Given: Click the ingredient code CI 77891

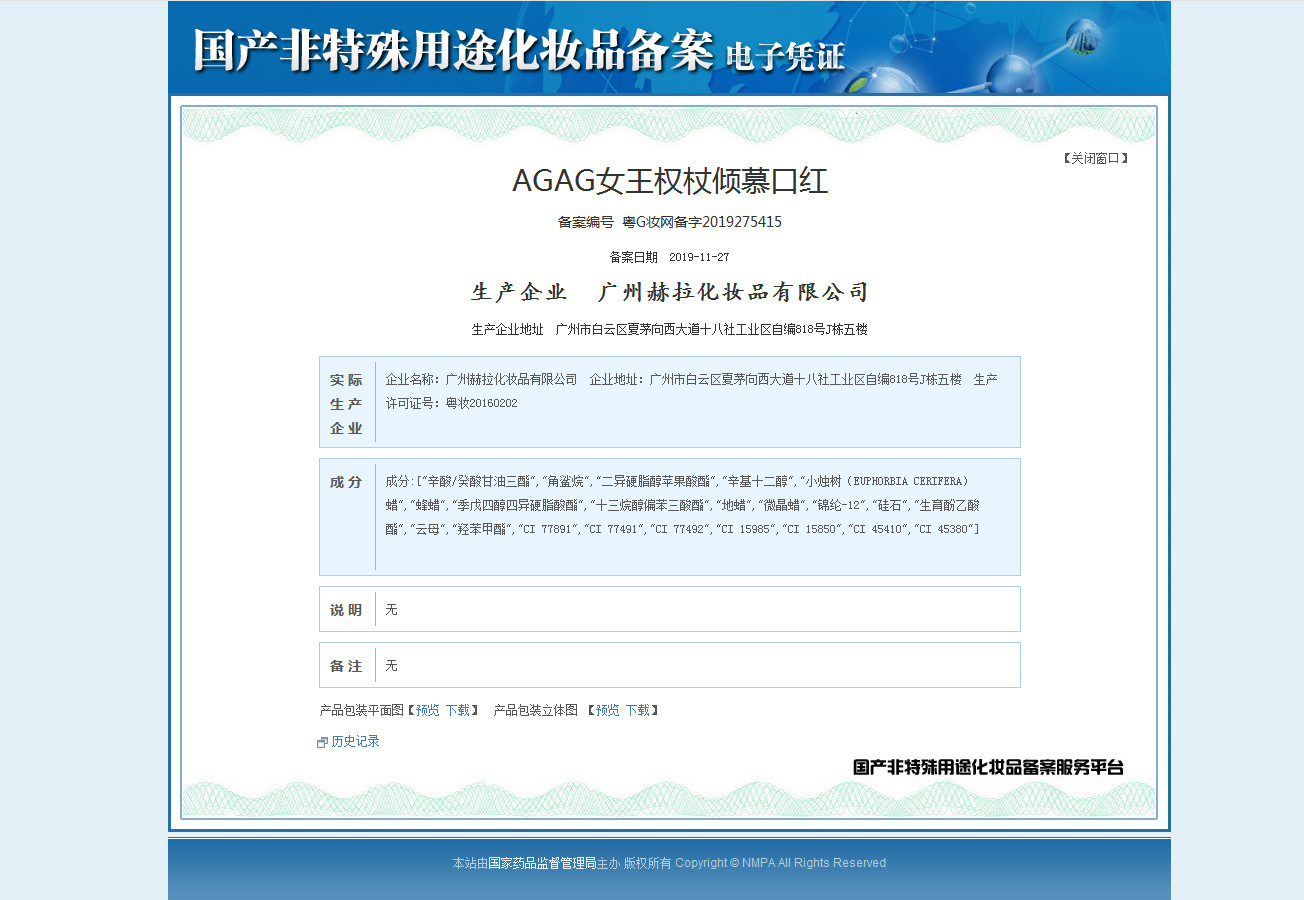Looking at the screenshot, I should coord(549,528).
